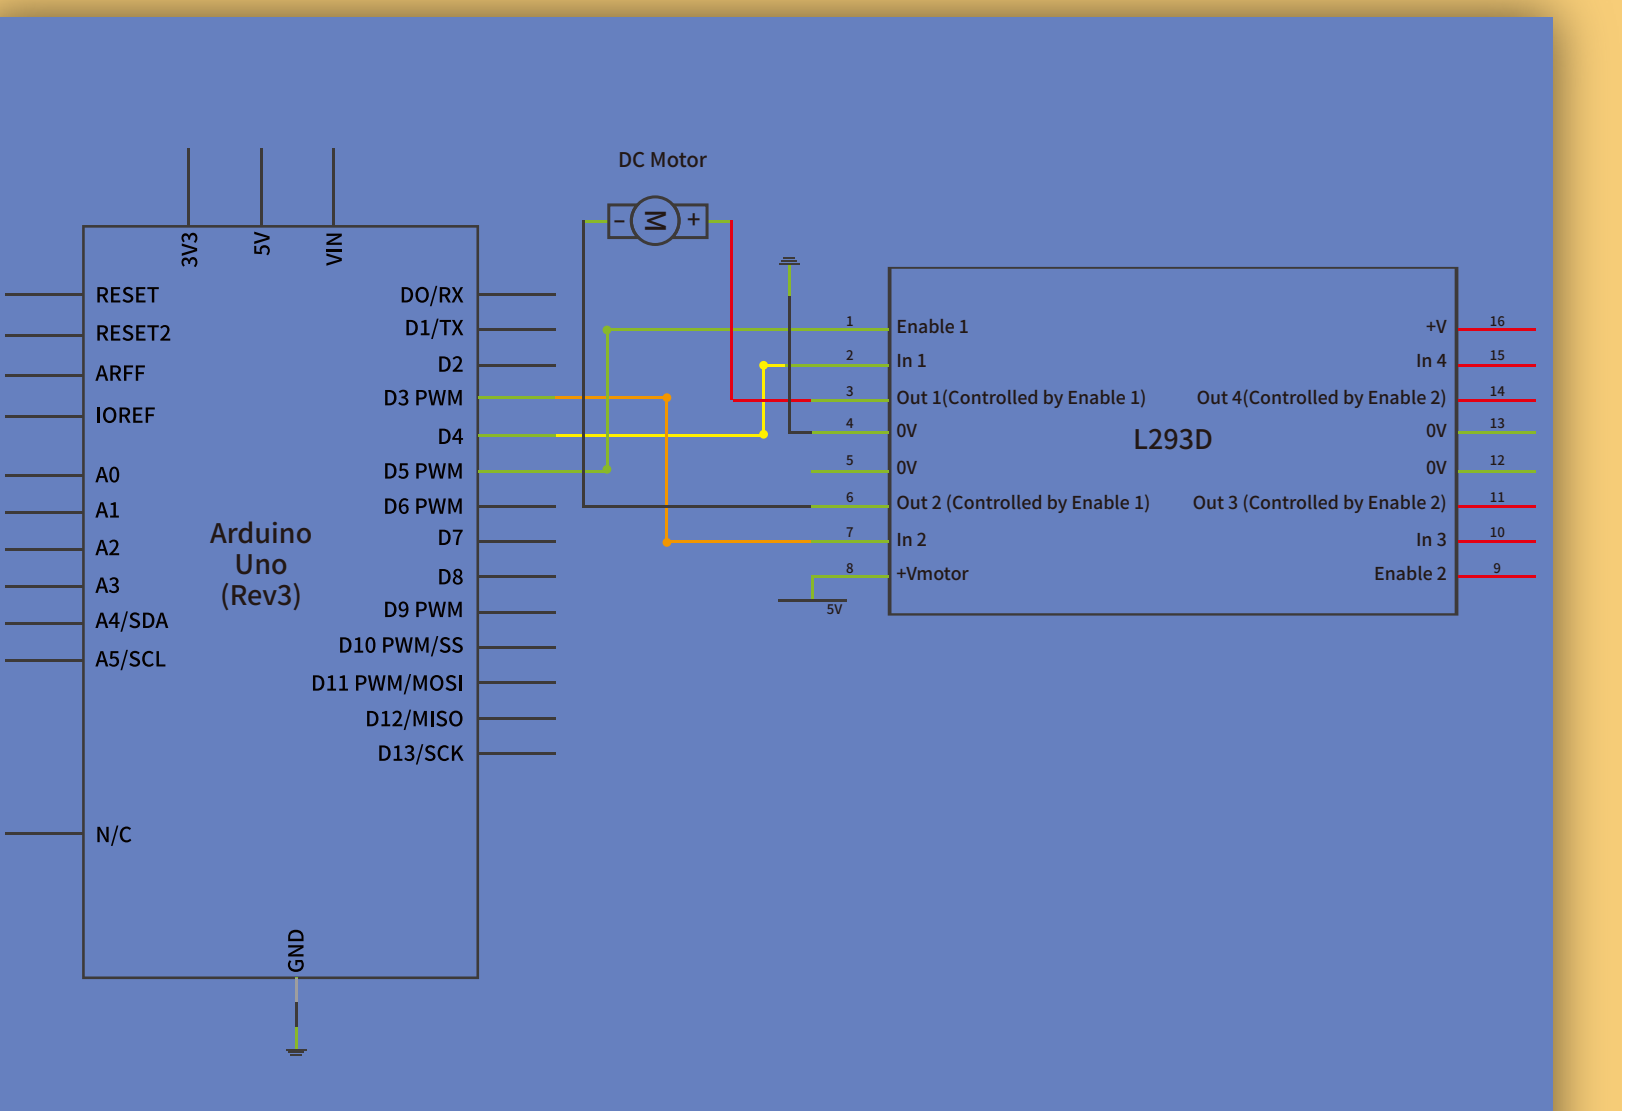Viewport: 1649px width, 1111px height.
Task: Select the RESET2 pin label
Action: (x=133, y=334)
